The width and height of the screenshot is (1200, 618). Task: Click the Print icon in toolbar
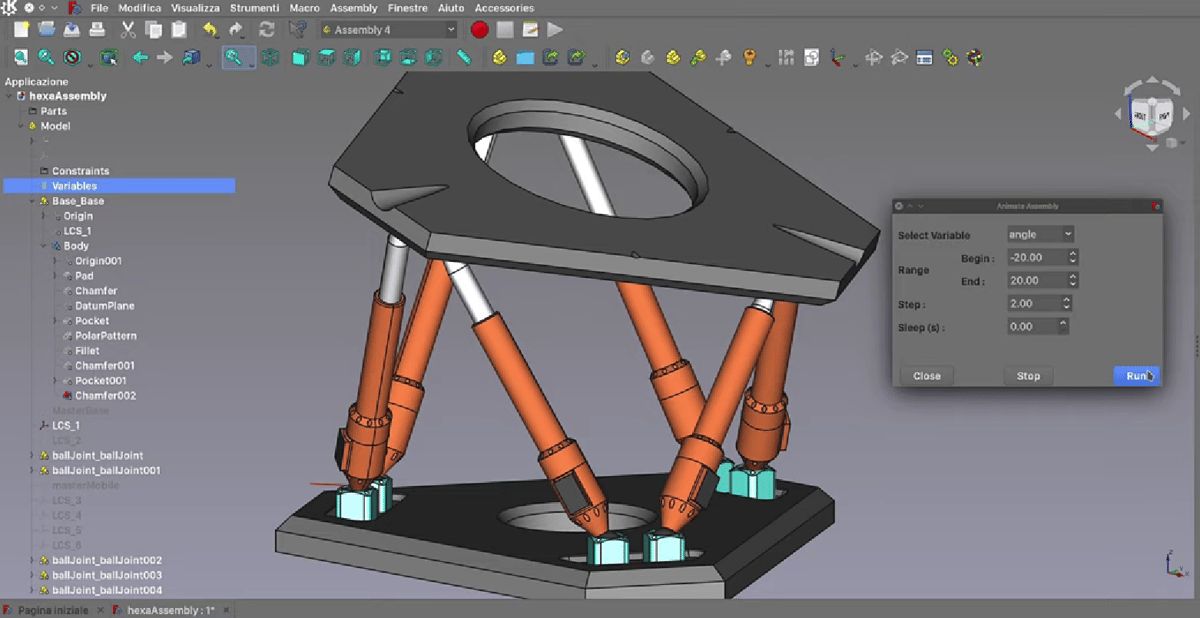[x=96, y=30]
